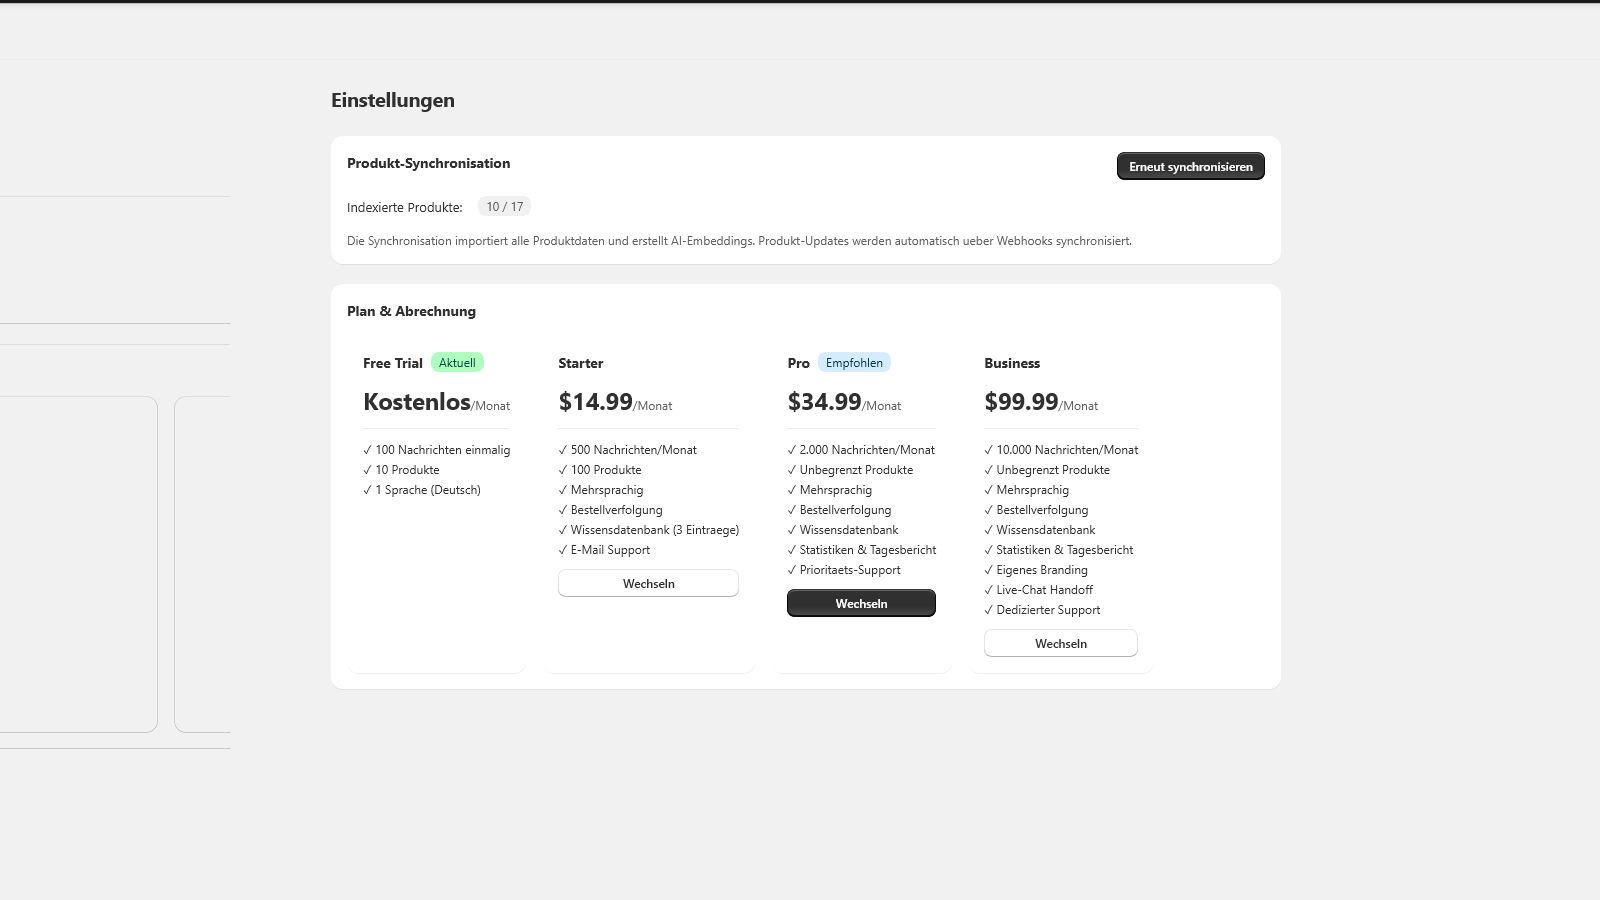
Task: Click the E-Mail Support feature item
Action: tap(604, 550)
